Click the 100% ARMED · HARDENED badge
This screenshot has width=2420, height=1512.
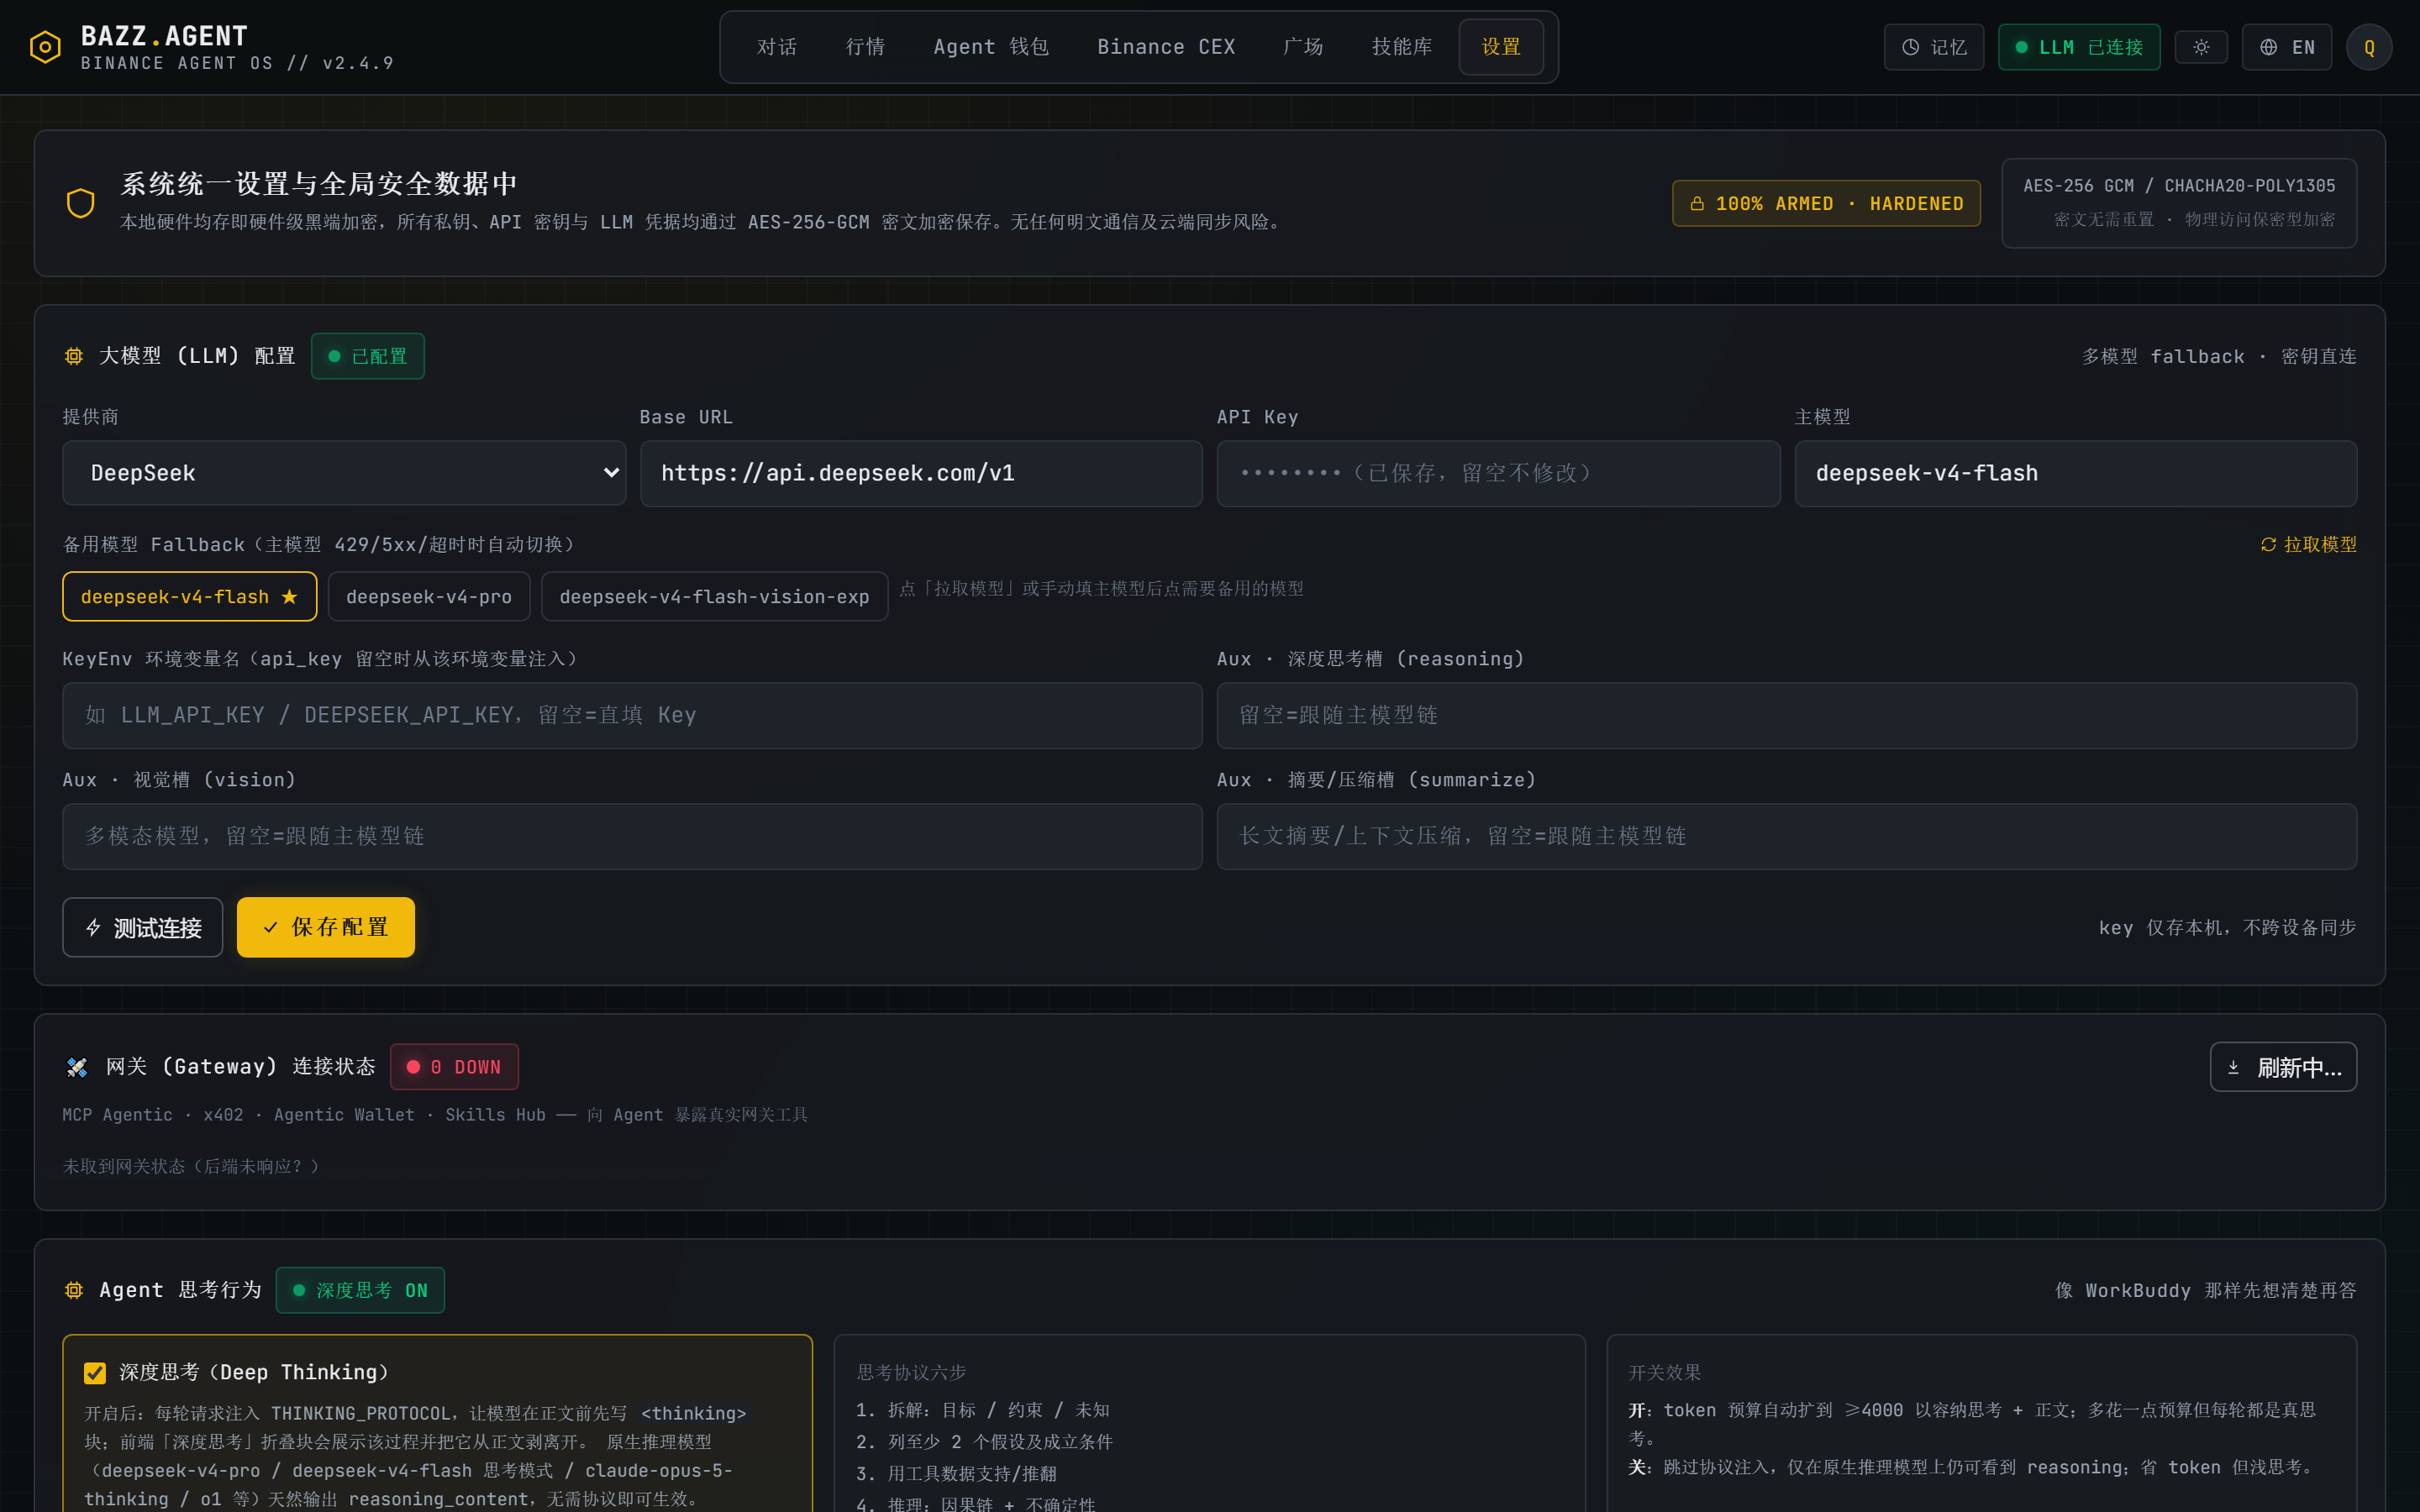(1826, 203)
